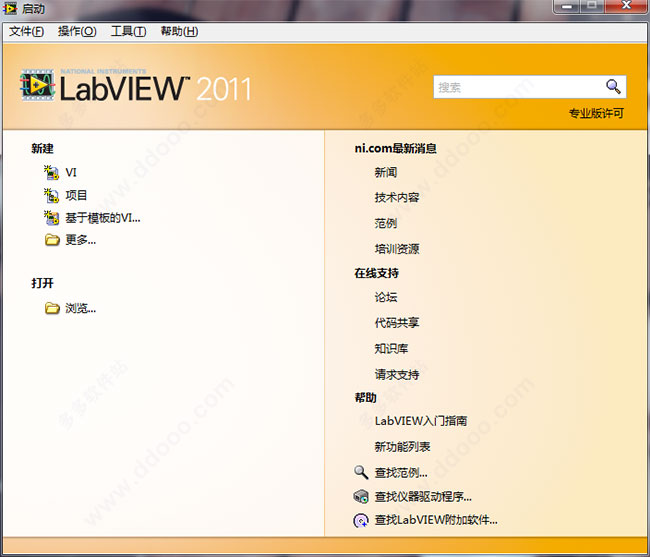Create a new VI via the VI link

point(71,172)
